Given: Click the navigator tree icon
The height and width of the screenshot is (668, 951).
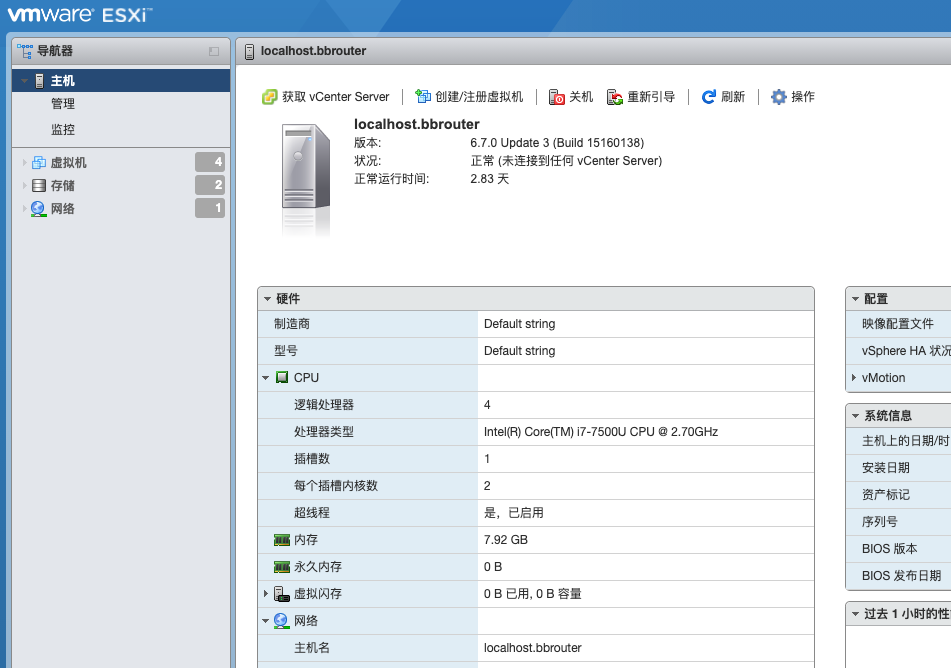Looking at the screenshot, I should (25, 51).
